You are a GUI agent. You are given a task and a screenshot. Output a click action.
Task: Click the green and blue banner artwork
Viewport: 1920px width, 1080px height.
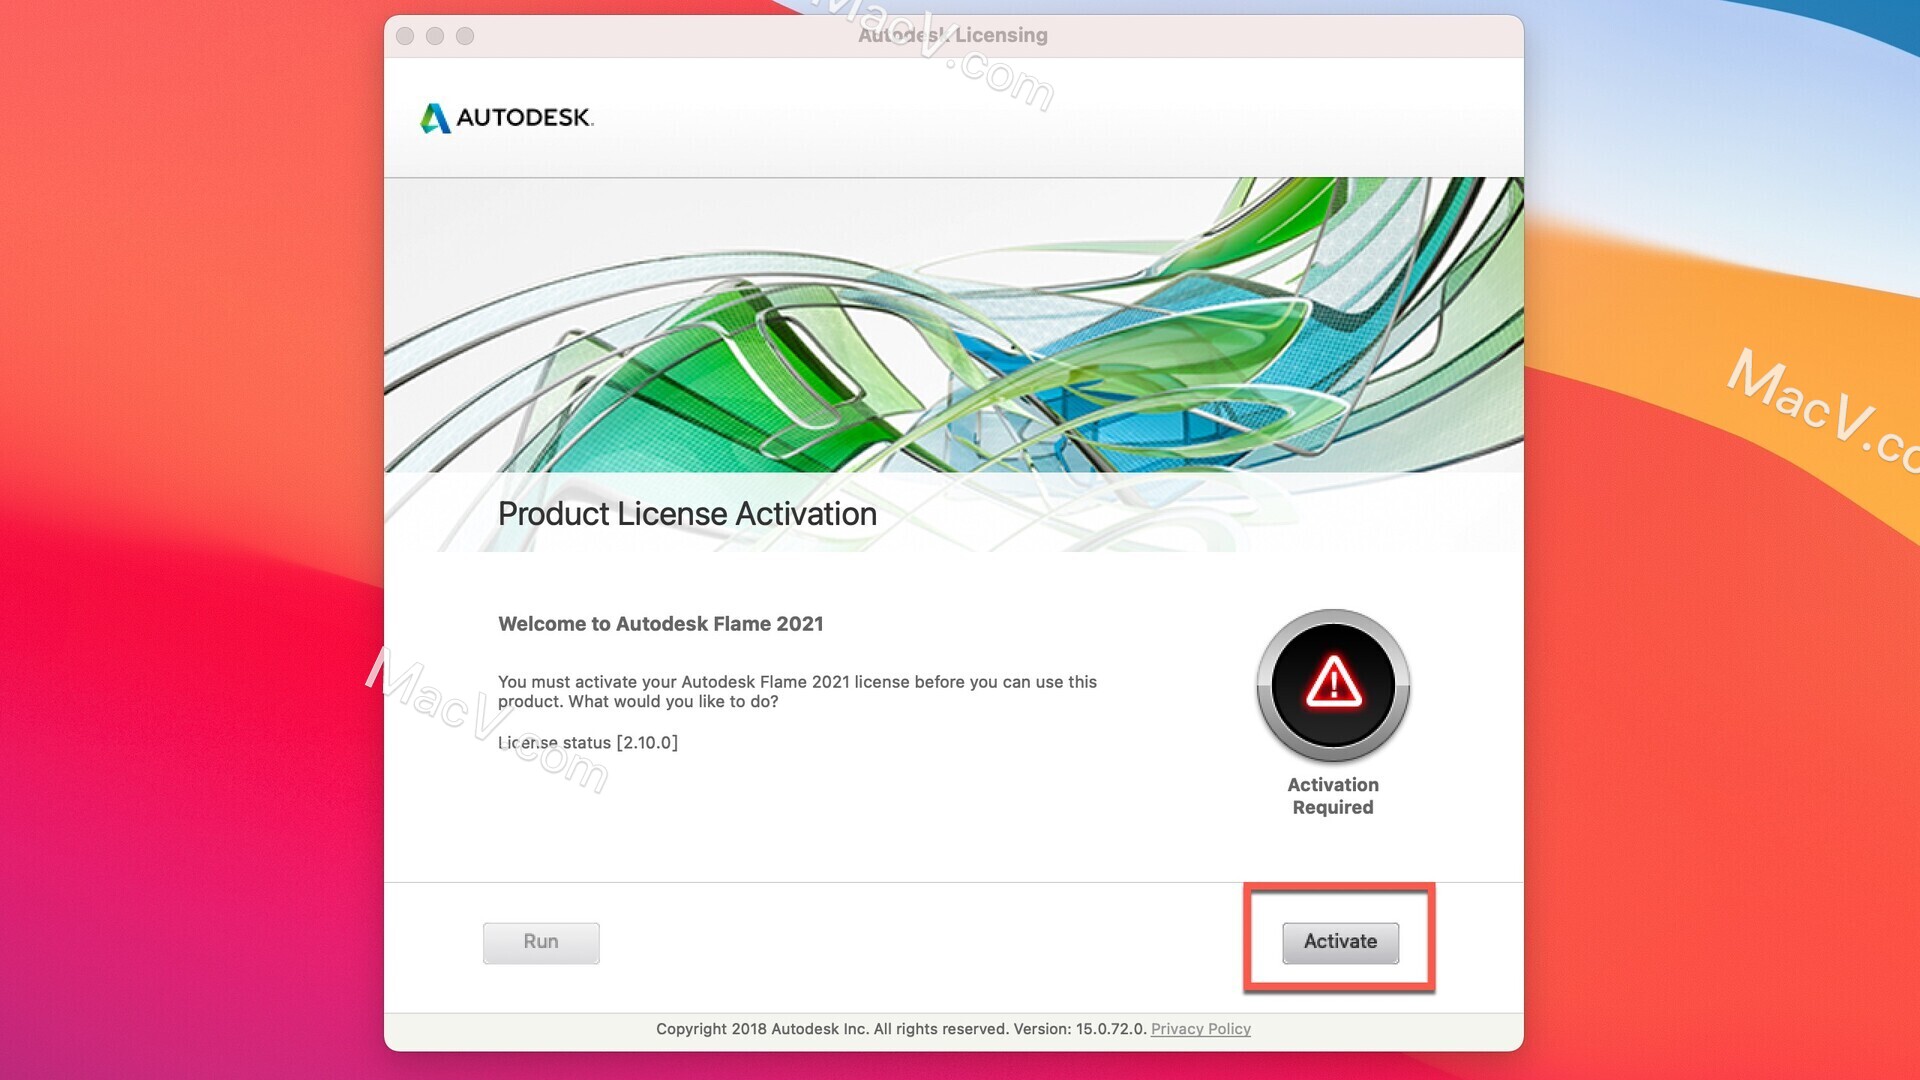tap(954, 325)
